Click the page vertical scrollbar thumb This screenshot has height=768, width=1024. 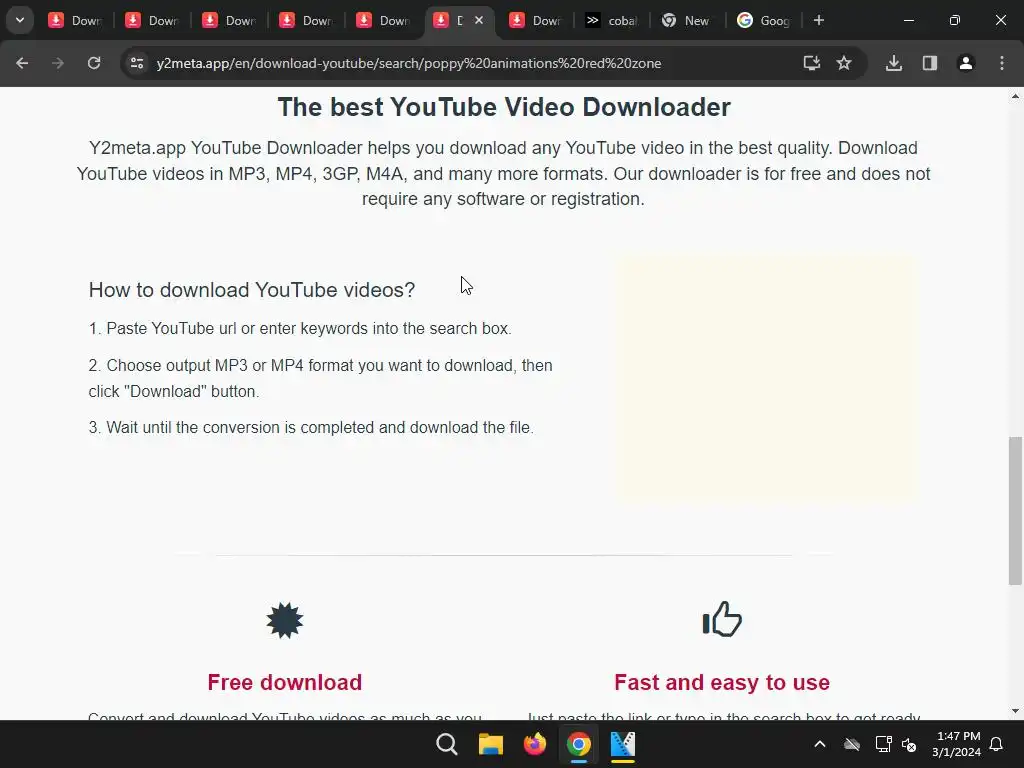1015,511
